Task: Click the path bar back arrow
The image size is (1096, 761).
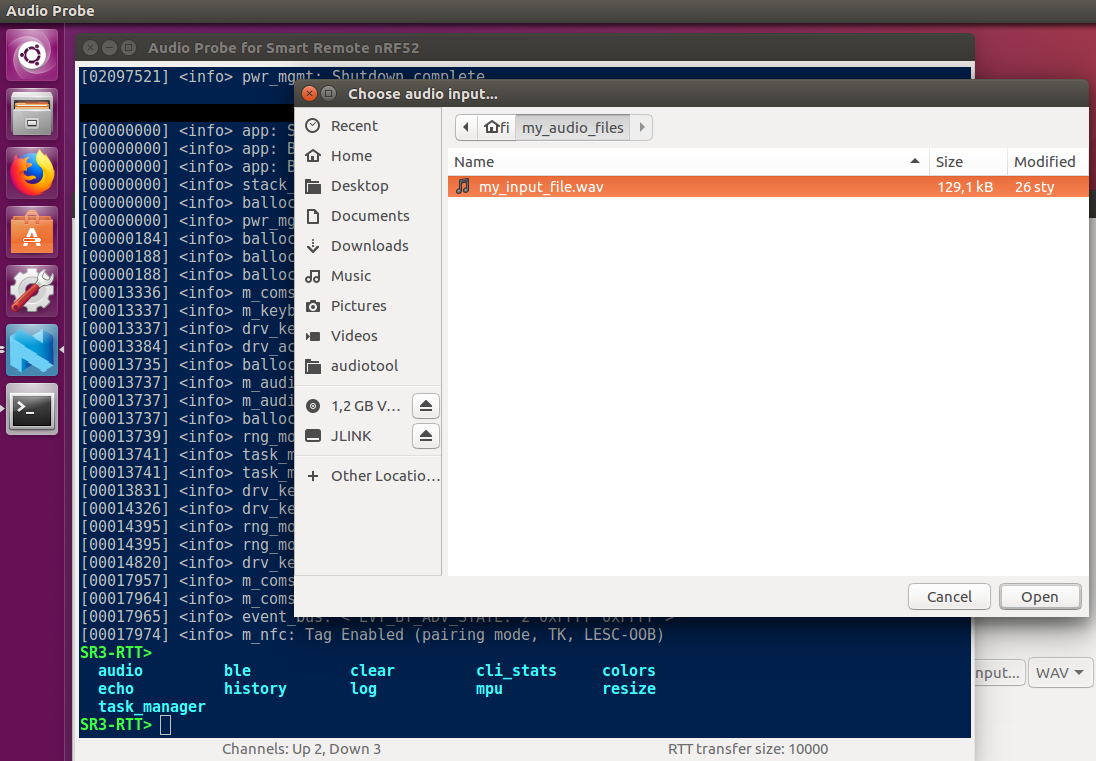Action: pyautogui.click(x=466, y=127)
